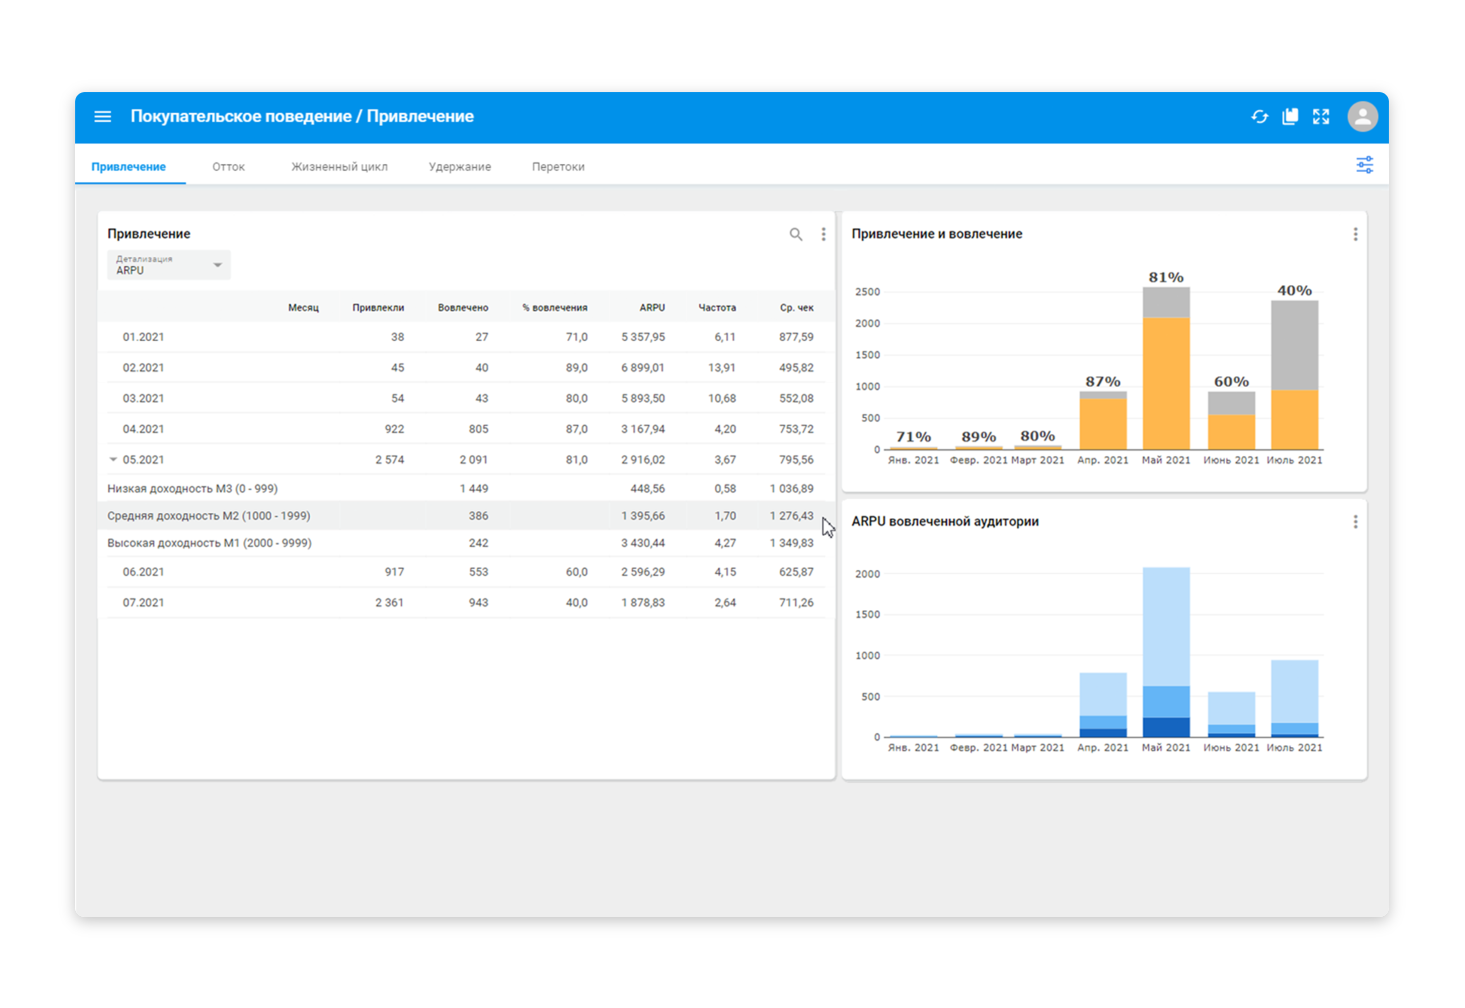Open the user profile avatar
This screenshot has width=1465, height=1008.
[1362, 117]
